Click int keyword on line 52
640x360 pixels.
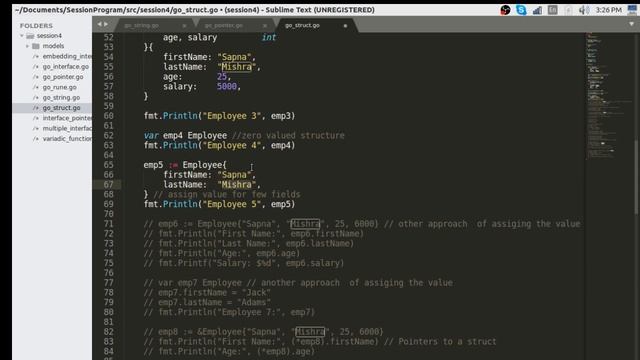(x=269, y=38)
